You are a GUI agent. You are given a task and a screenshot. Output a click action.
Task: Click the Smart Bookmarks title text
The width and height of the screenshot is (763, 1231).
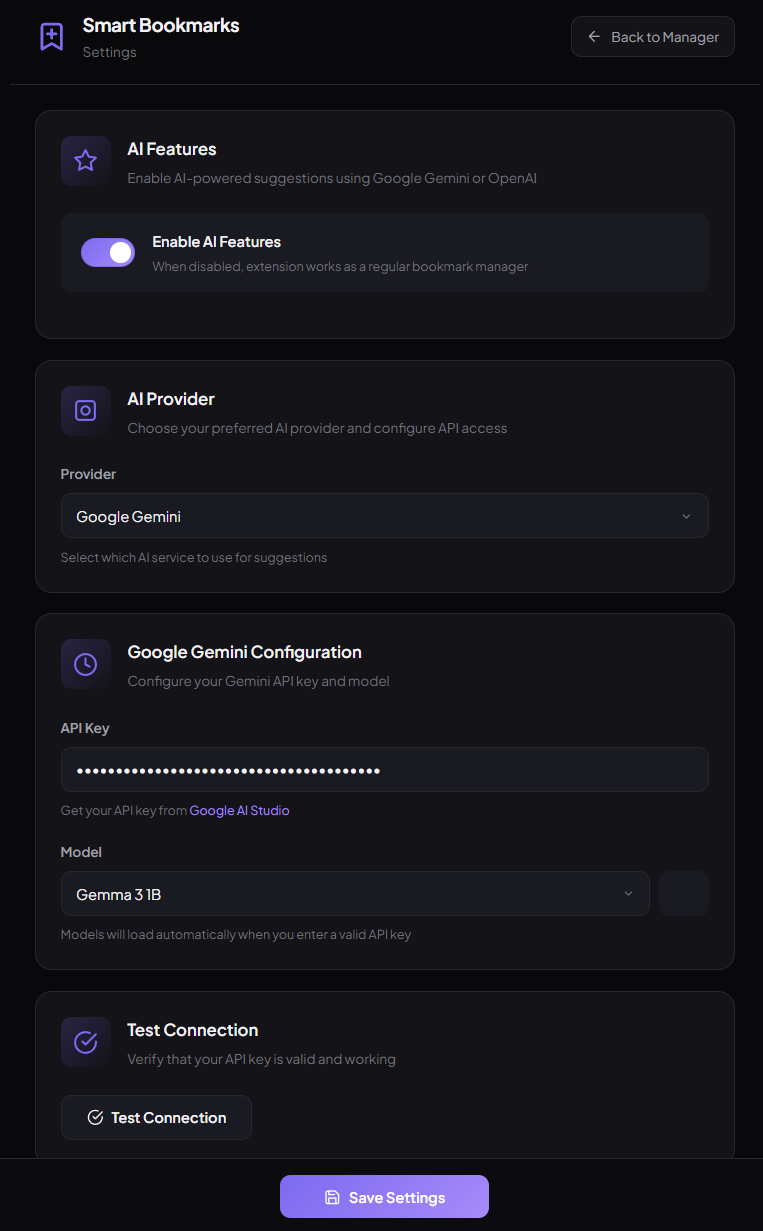tap(161, 25)
